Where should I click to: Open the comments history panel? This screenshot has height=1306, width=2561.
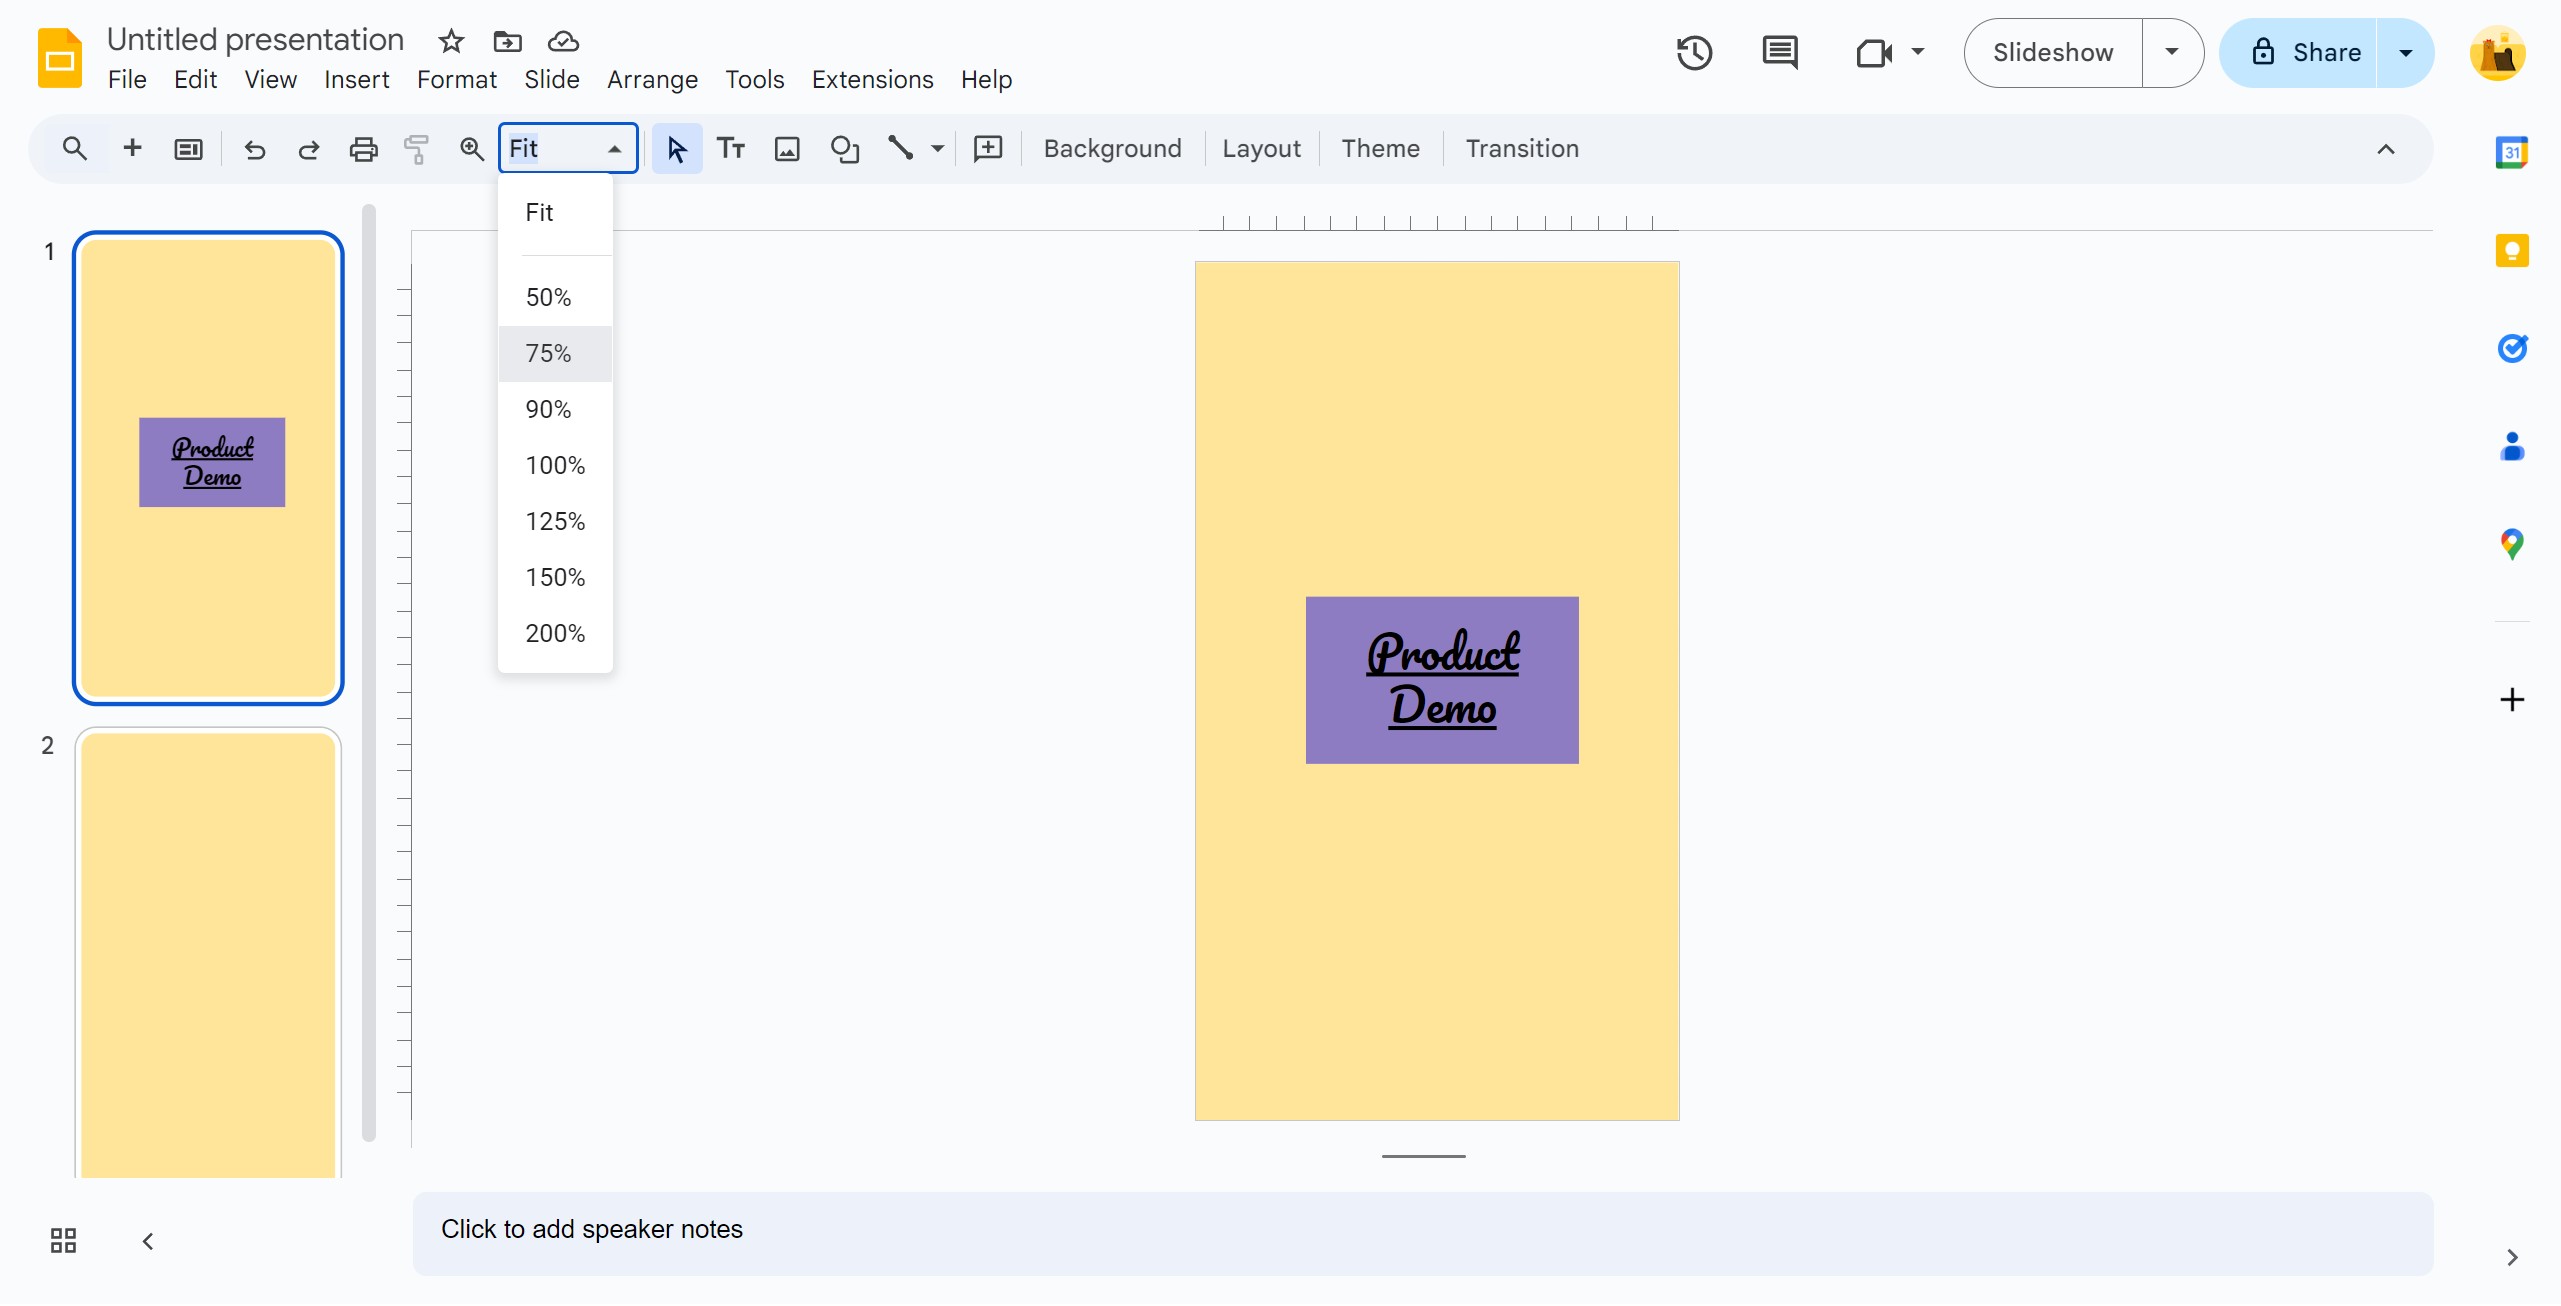coord(1780,53)
